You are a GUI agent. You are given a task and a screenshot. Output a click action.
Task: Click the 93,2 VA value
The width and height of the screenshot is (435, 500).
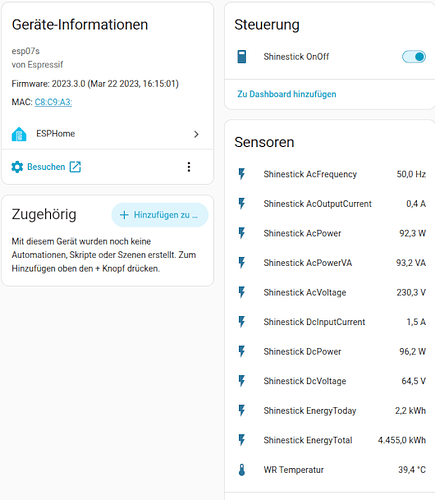click(411, 263)
